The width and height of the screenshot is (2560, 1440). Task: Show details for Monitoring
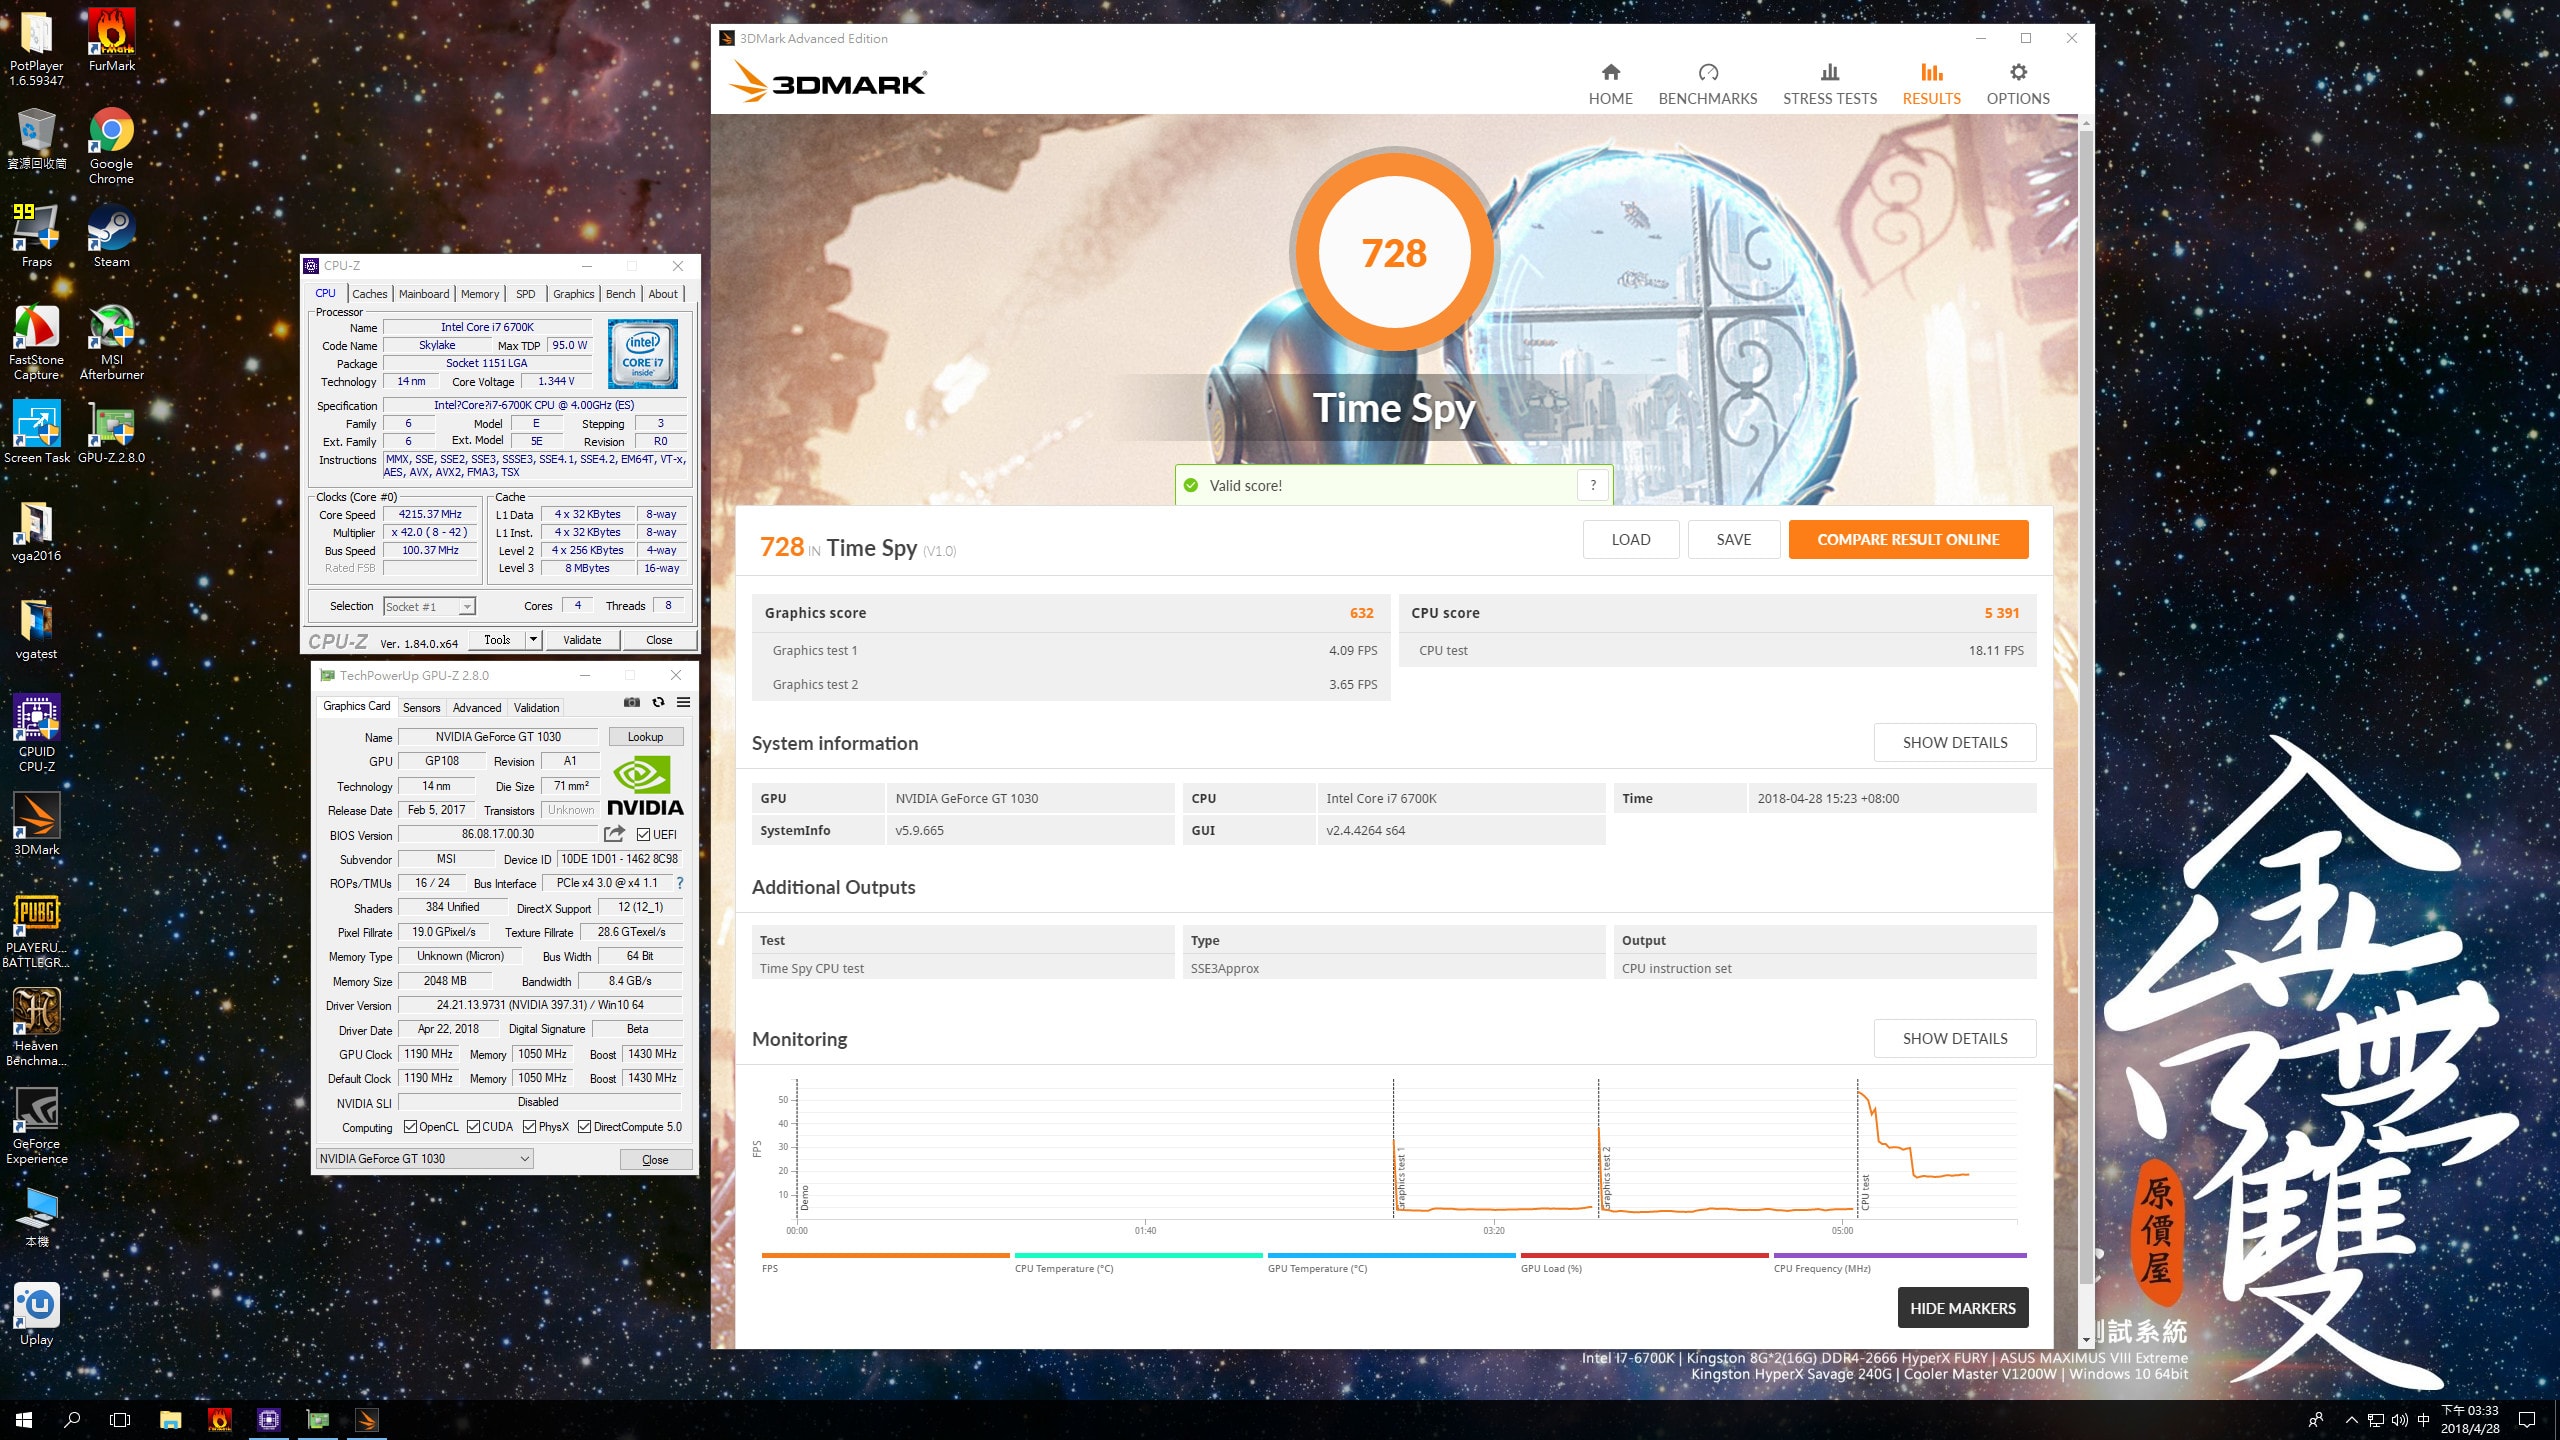(x=1955, y=1038)
